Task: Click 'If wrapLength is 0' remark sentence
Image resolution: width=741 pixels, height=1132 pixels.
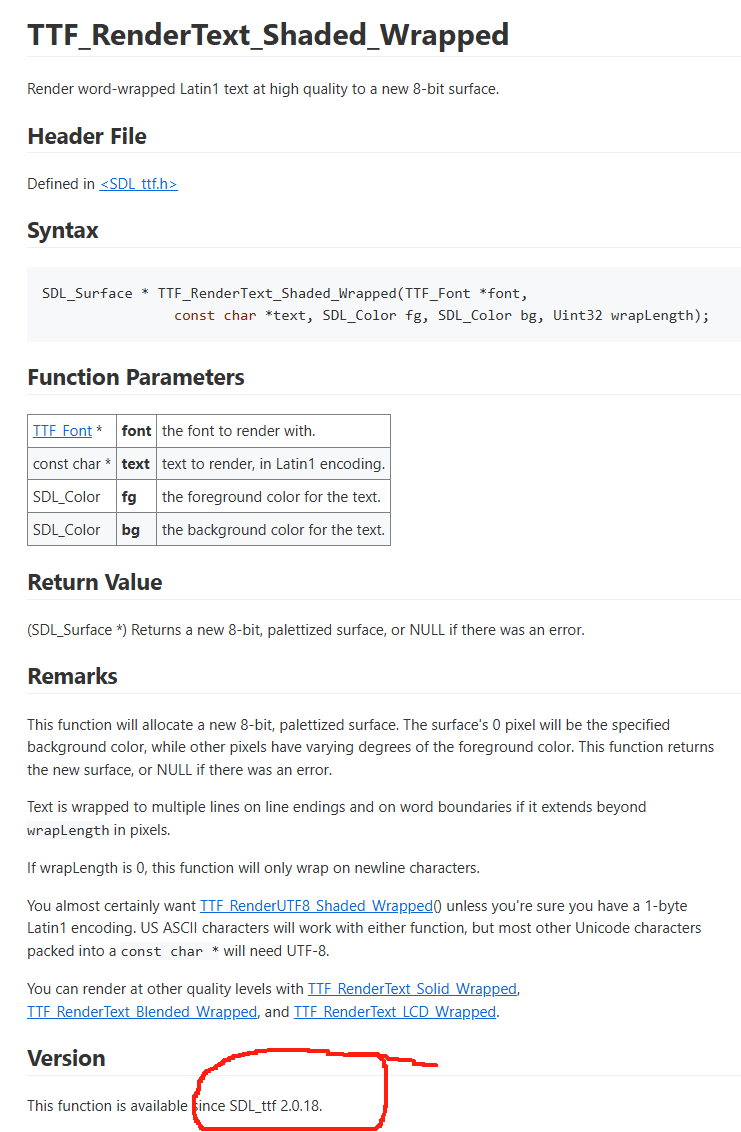Action: point(254,868)
